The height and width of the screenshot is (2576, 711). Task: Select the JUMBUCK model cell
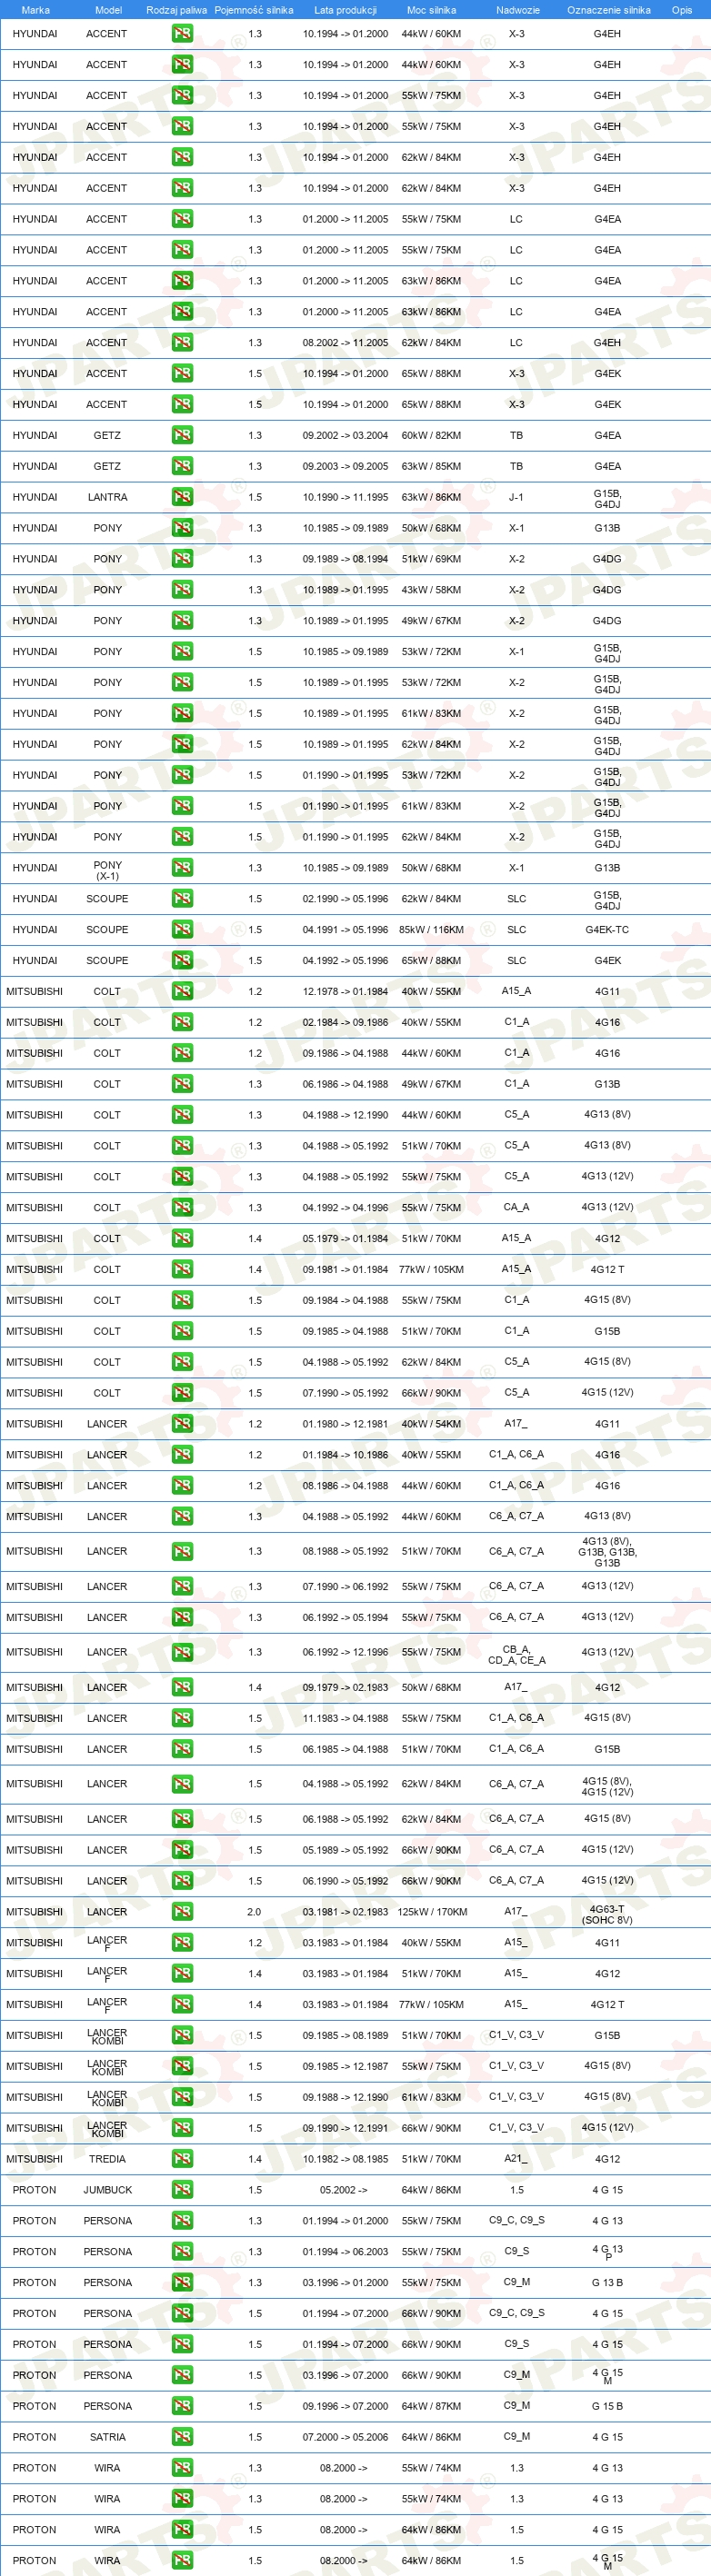click(107, 2190)
